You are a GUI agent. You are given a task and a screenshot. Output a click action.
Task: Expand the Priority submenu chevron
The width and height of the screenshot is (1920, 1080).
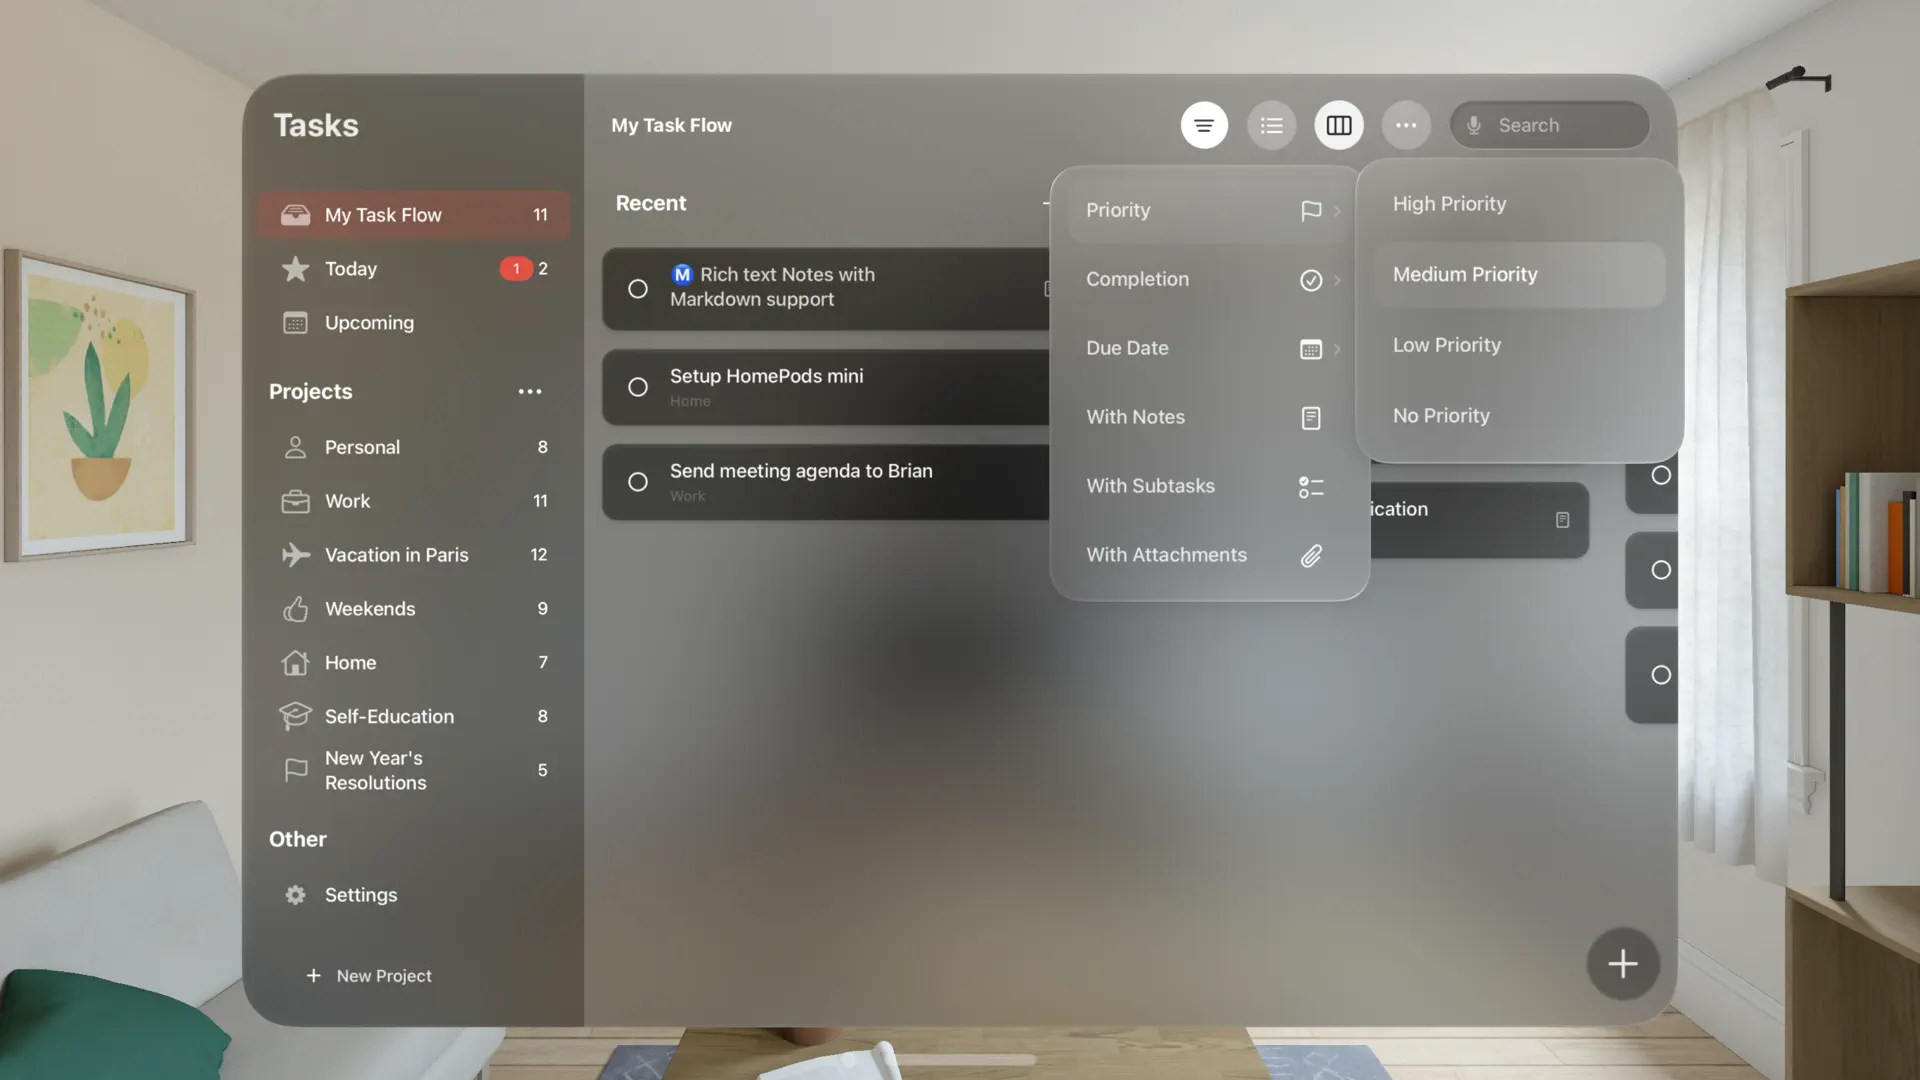coord(1337,211)
